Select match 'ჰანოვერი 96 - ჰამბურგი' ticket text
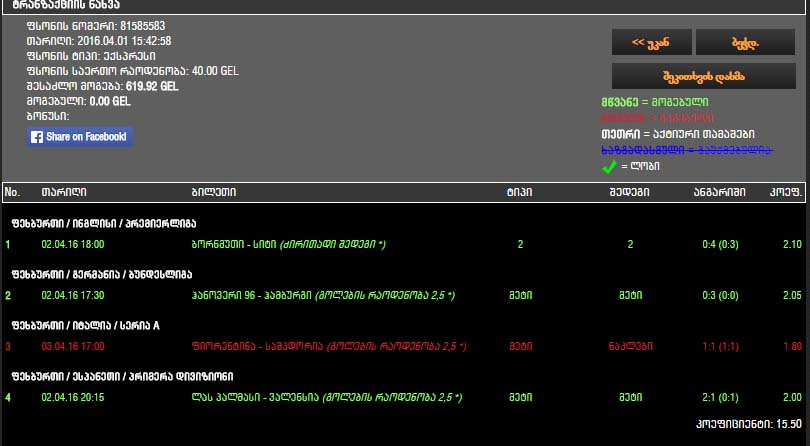Viewport: 810px width, 446px height. click(x=323, y=295)
